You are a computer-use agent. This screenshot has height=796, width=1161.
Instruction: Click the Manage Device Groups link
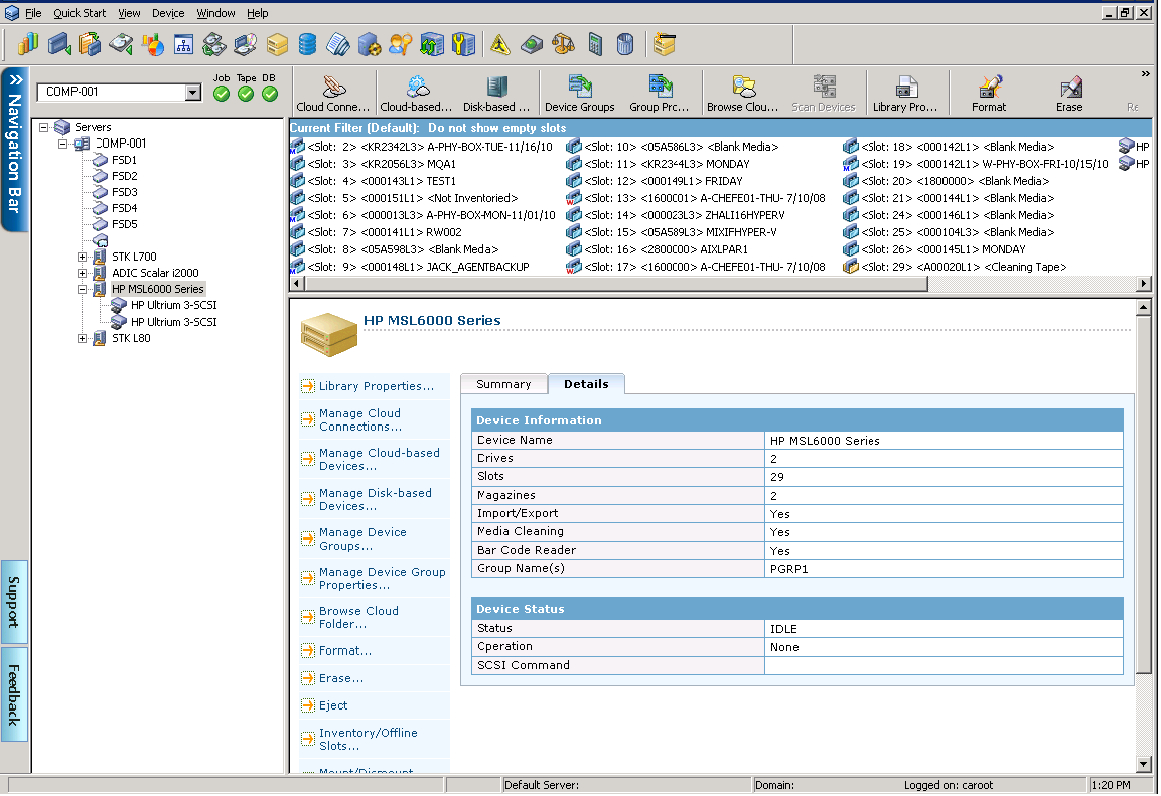(362, 539)
